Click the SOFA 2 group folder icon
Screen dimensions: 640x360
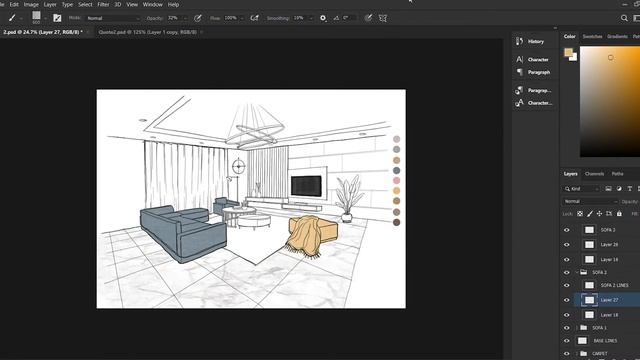pyautogui.click(x=584, y=272)
